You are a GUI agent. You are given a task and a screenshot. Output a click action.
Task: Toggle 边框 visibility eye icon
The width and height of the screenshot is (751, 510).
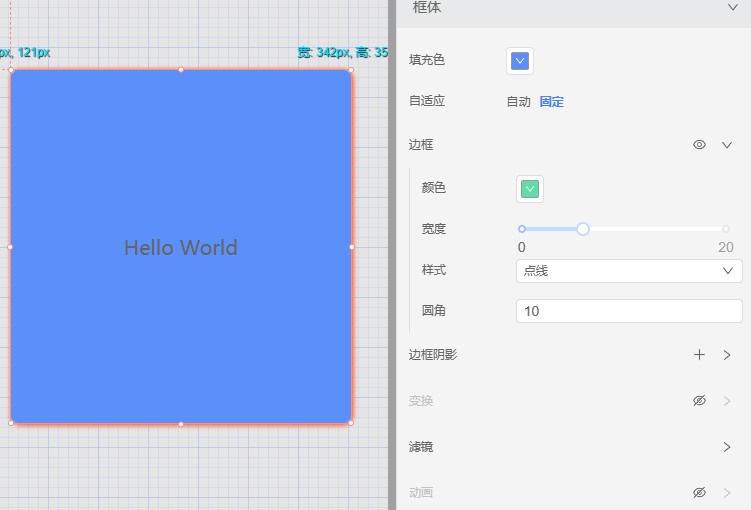coord(699,145)
